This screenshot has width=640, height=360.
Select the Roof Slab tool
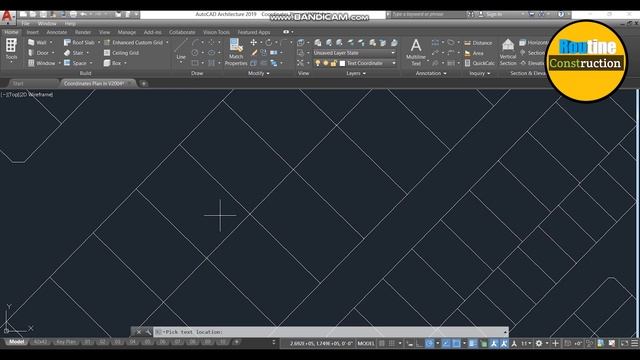click(x=79, y=42)
